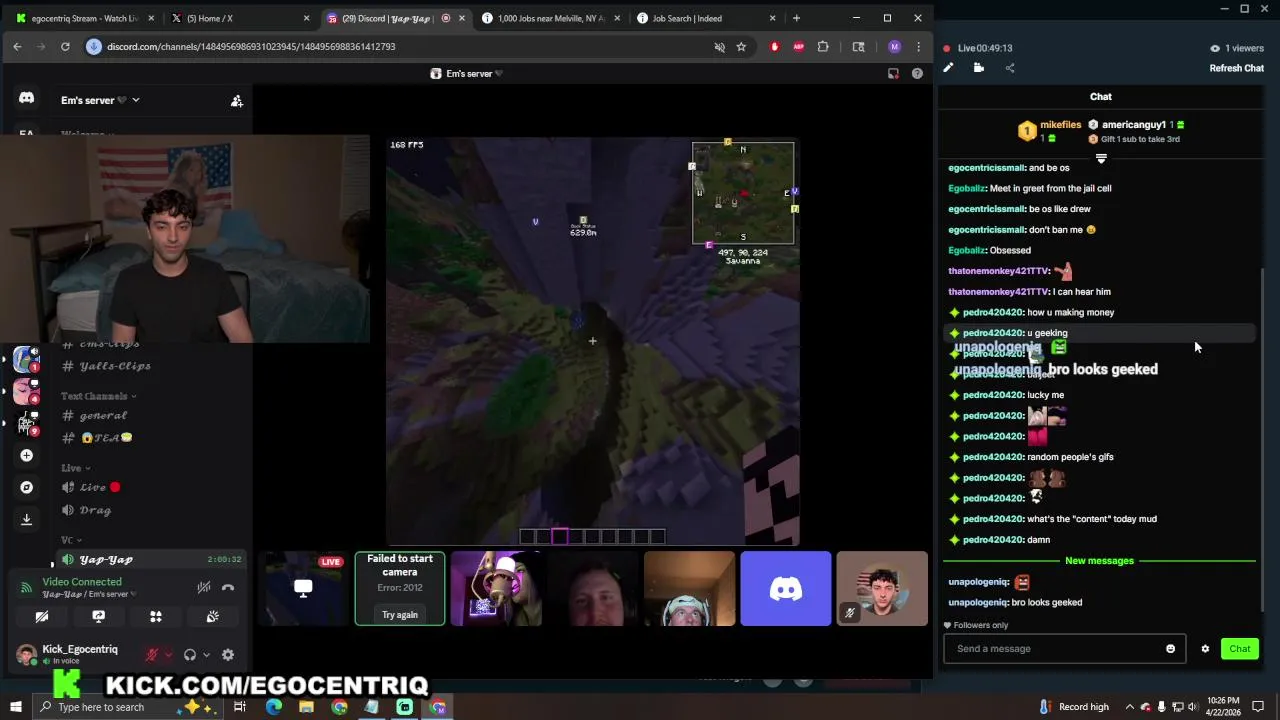Open Chrome profile avatar M
Viewport: 1280px width, 720px height.
point(894,47)
